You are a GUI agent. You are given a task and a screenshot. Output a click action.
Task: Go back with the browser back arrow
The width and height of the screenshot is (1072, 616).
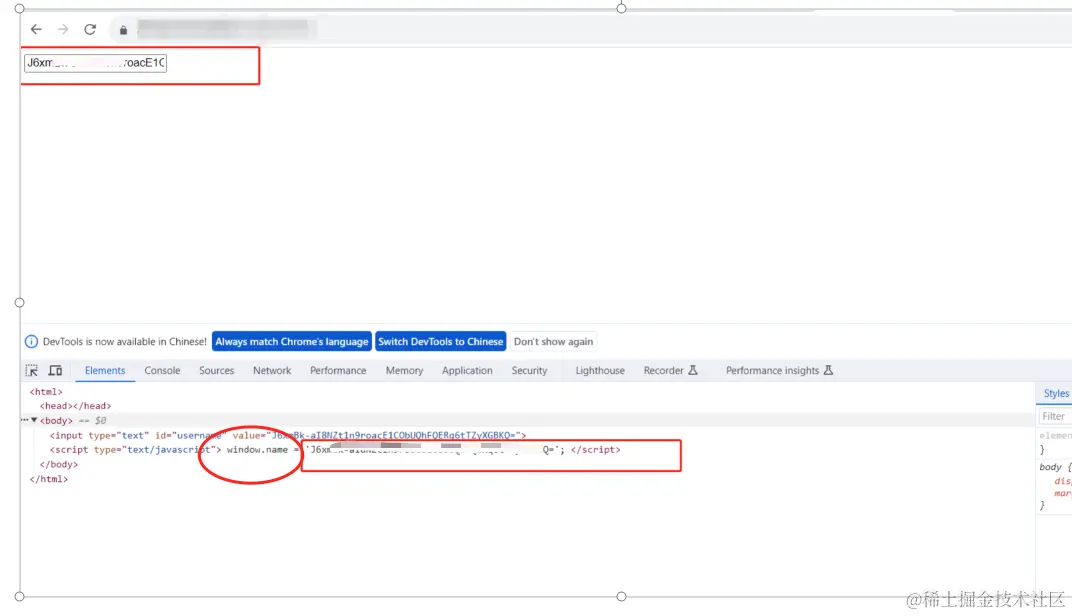coord(36,29)
